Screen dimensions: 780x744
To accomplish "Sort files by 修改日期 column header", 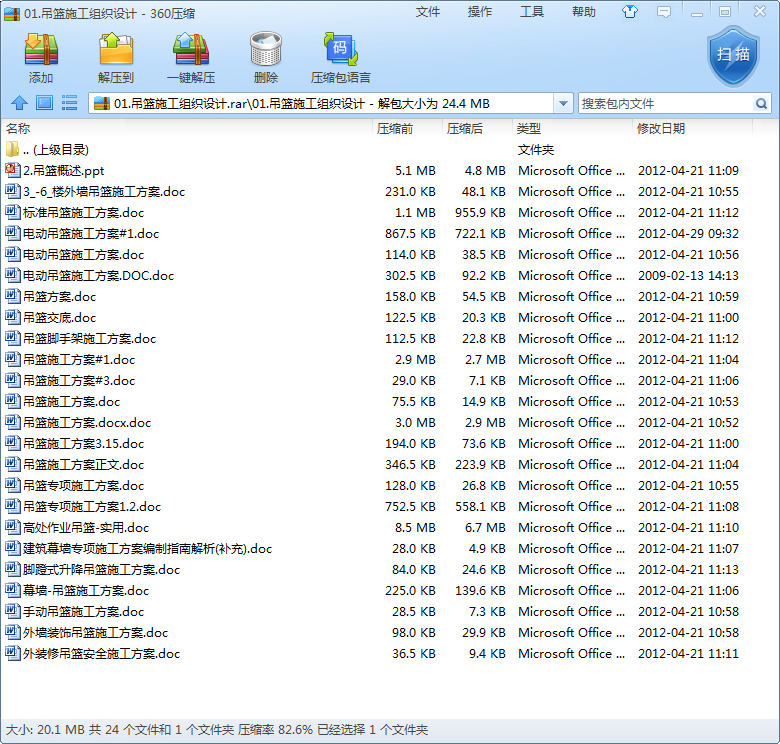I will [661, 129].
